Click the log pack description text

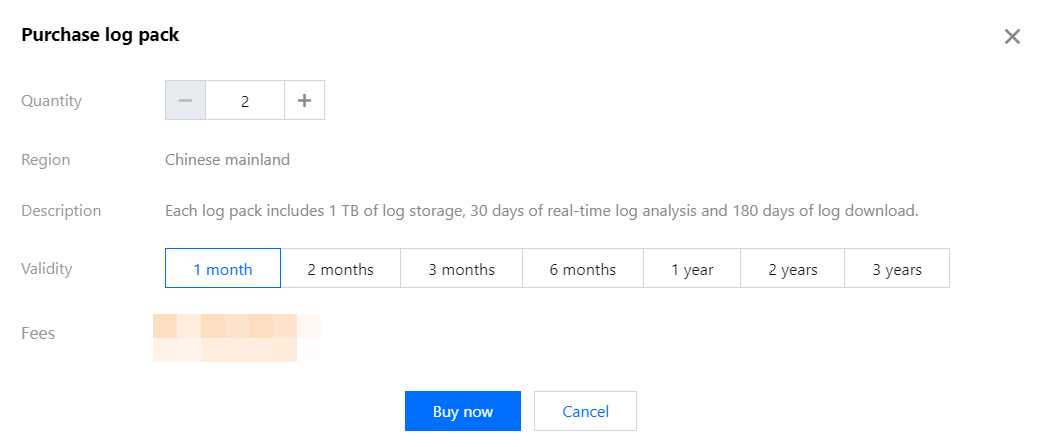point(541,211)
